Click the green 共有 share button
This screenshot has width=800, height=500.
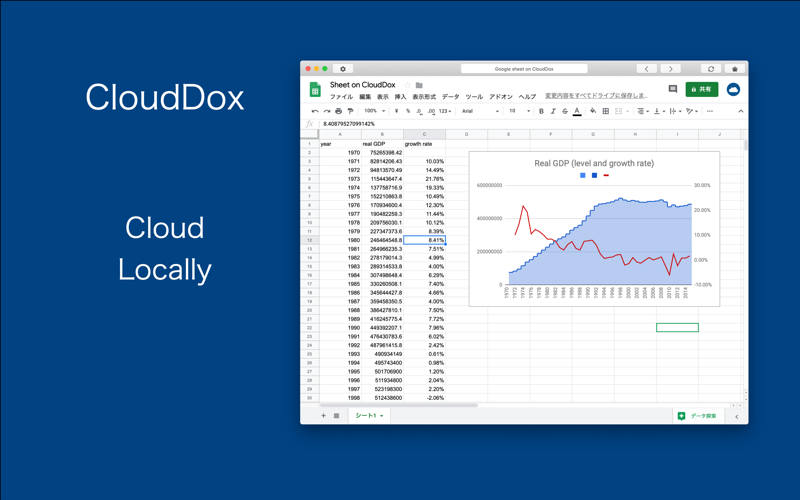pyautogui.click(x=702, y=89)
